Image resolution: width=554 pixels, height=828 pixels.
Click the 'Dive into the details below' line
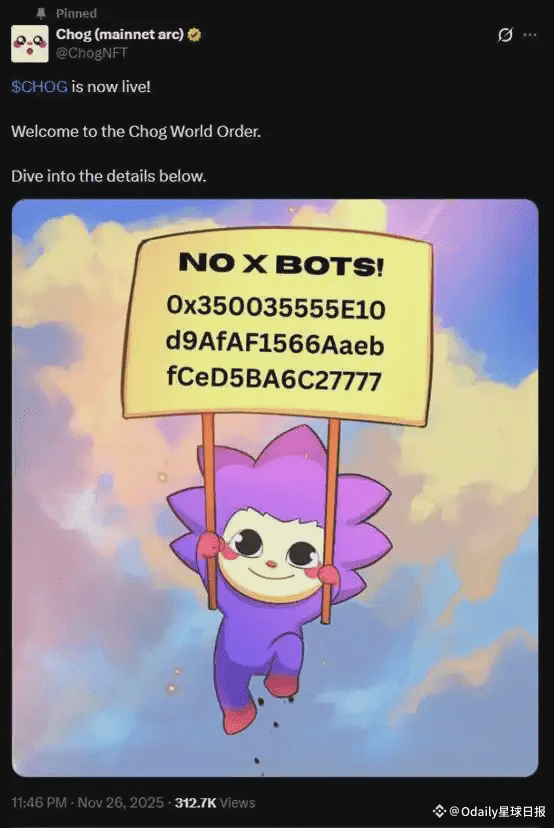(108, 176)
